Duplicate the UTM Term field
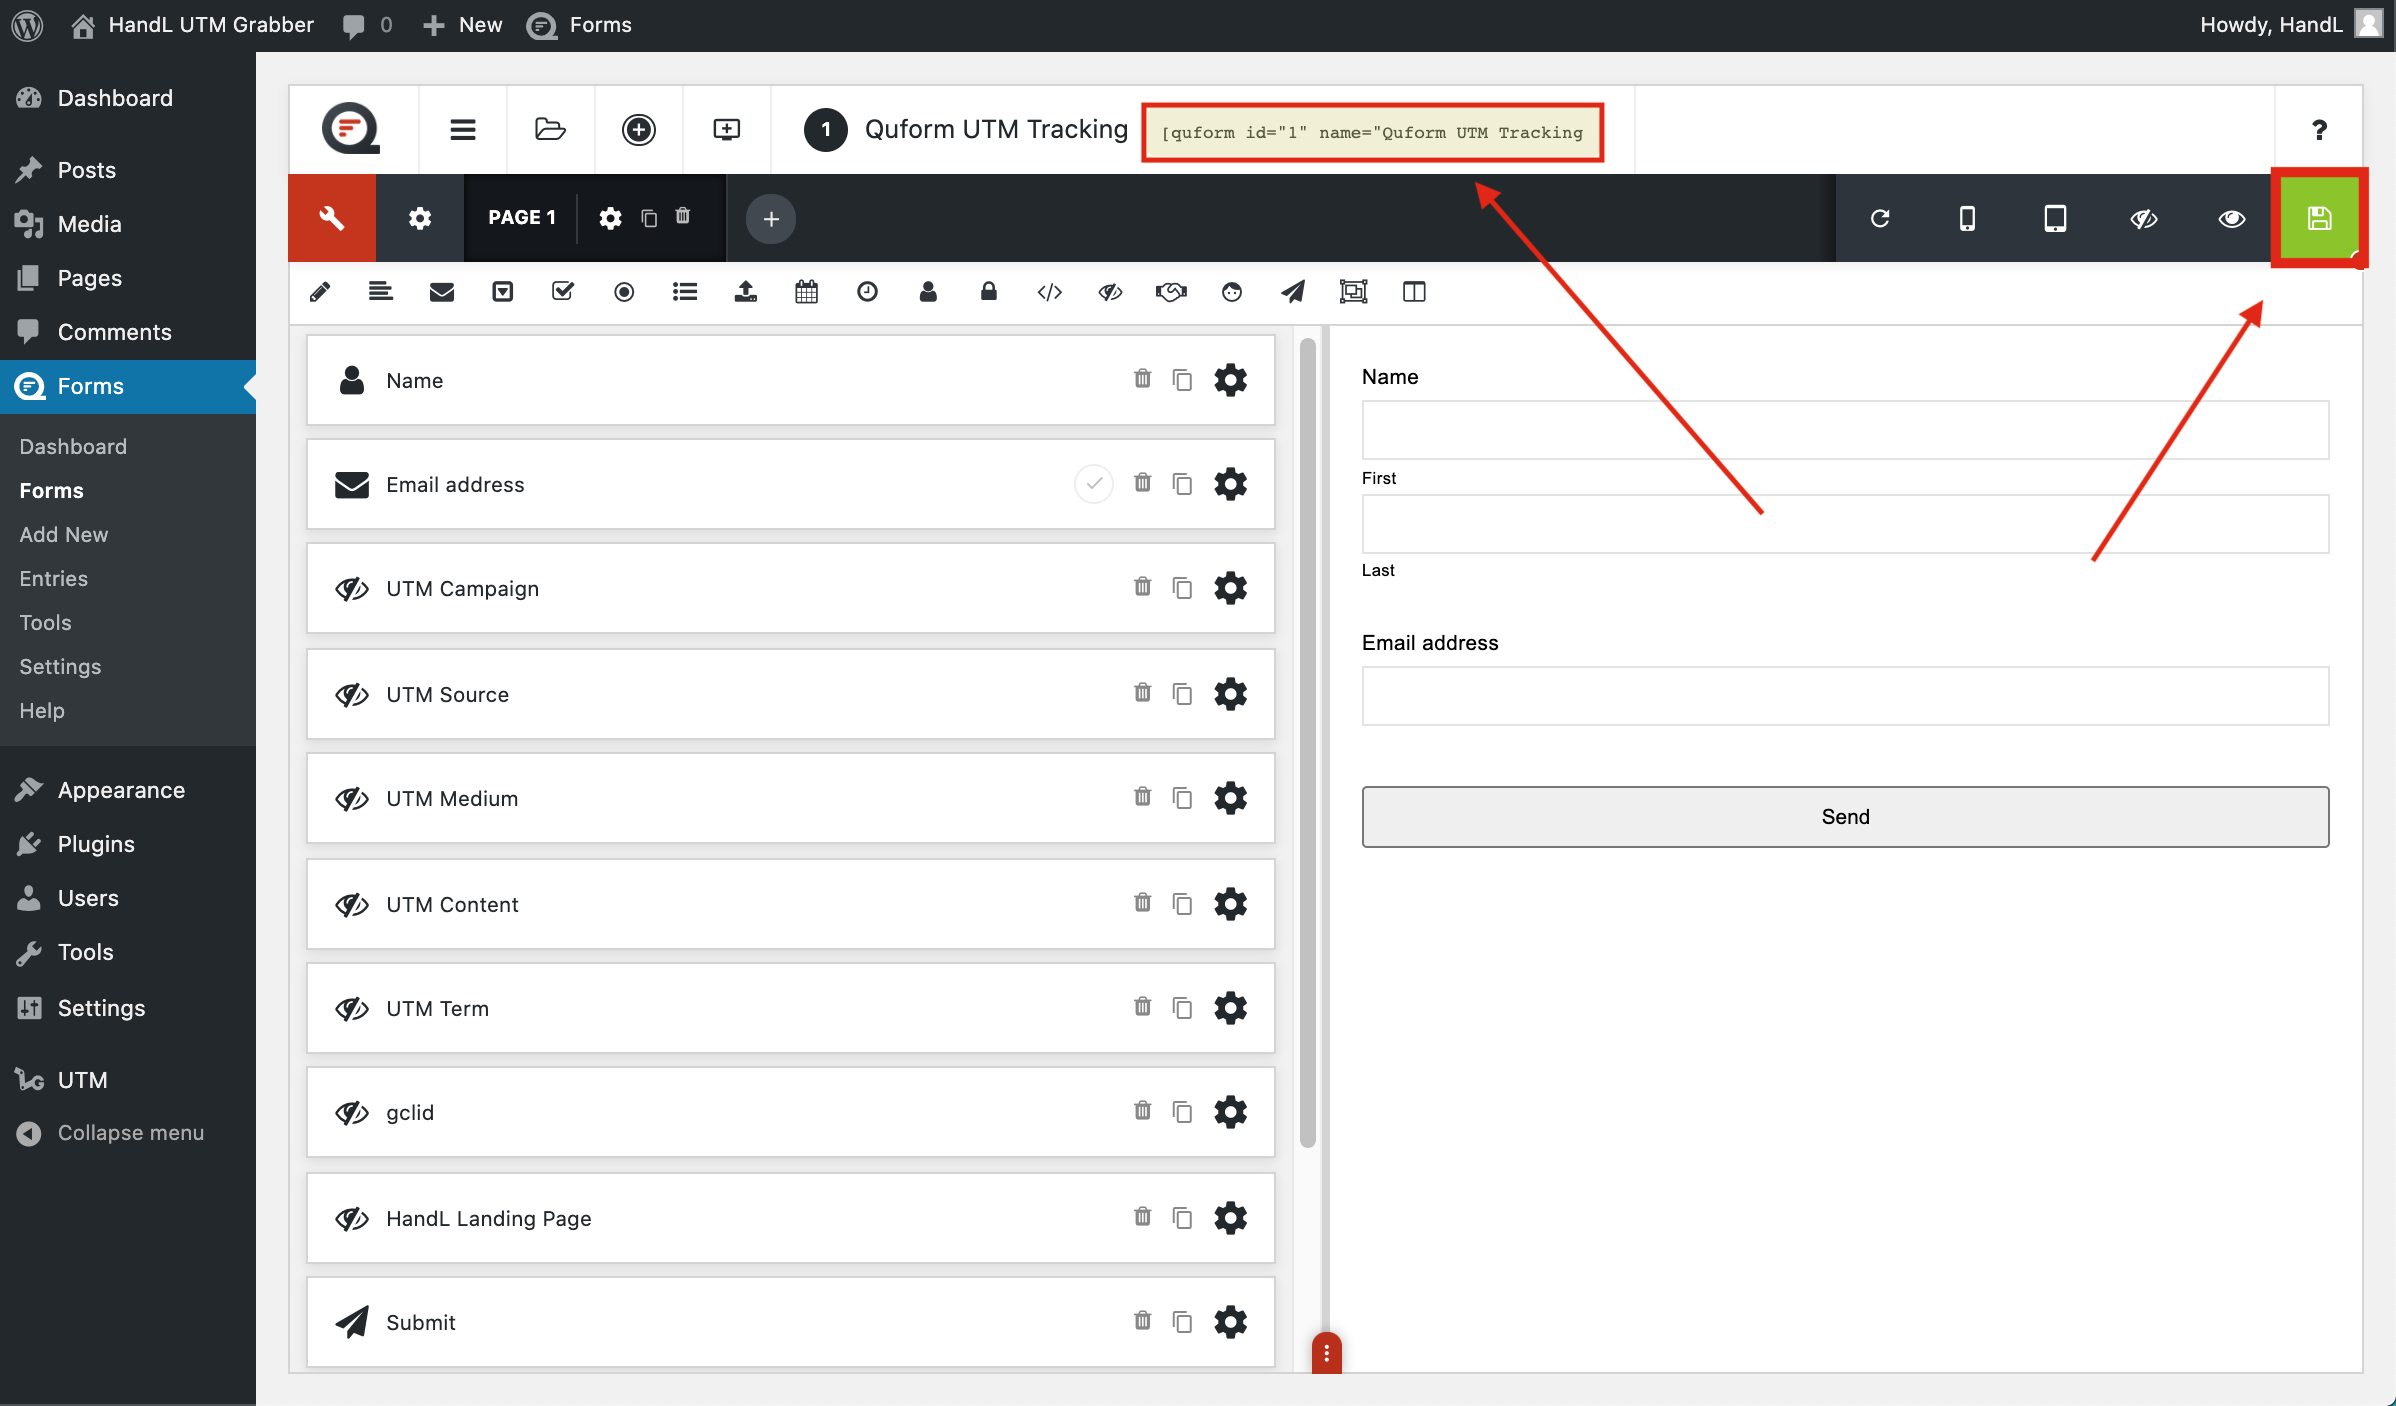This screenshot has width=2396, height=1406. pos(1182,1008)
